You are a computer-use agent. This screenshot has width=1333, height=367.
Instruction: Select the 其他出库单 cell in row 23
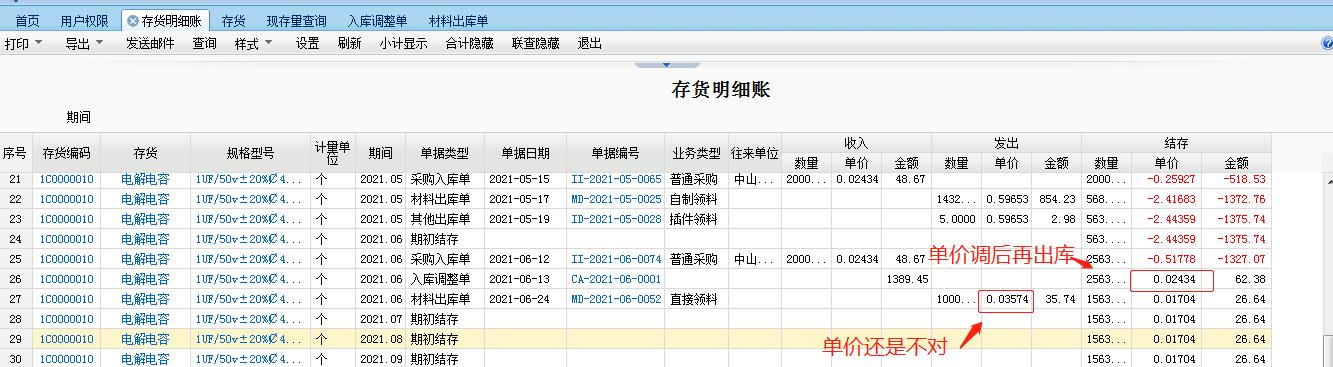pyautogui.click(x=444, y=219)
